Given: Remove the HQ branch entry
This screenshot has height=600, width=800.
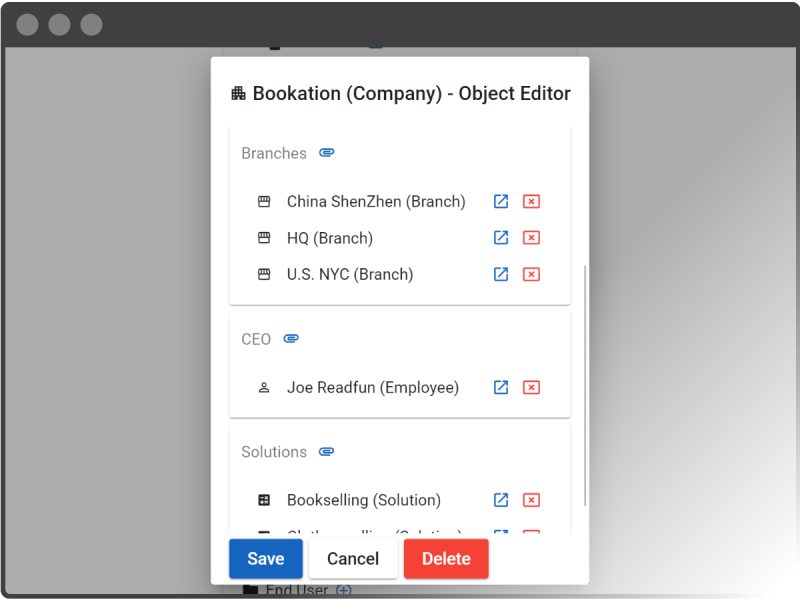Looking at the screenshot, I should (531, 238).
